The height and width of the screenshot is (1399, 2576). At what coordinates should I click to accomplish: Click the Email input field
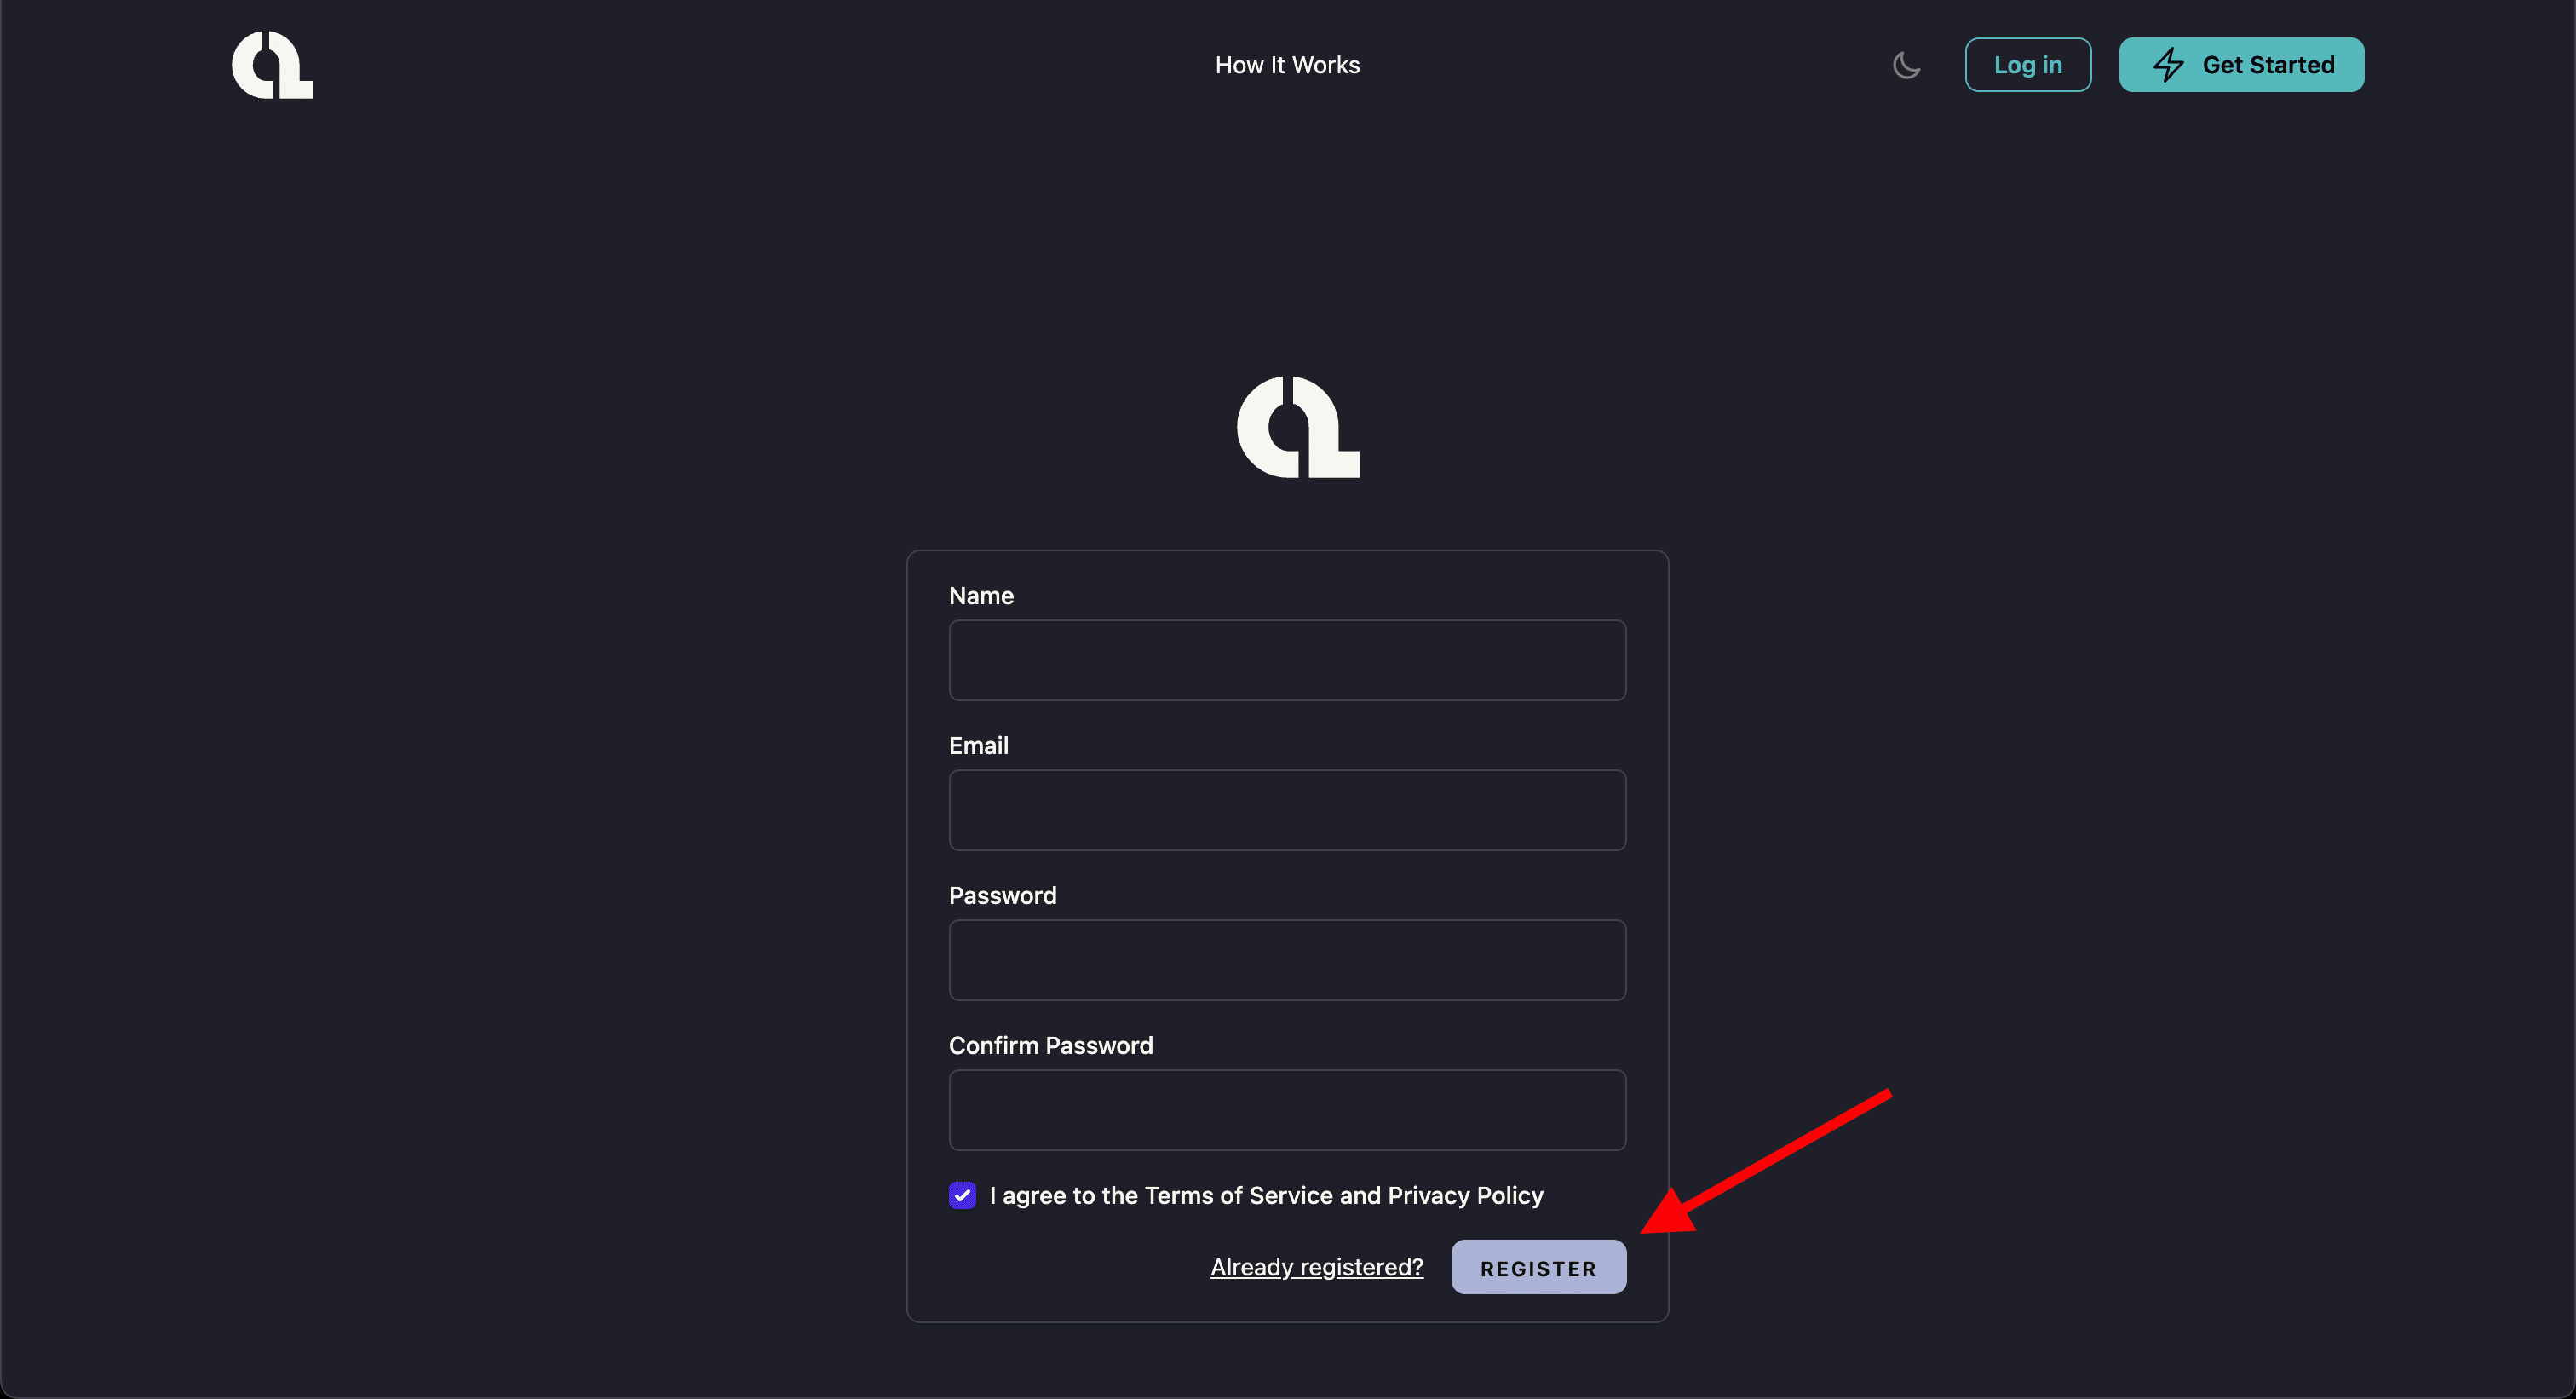[x=1288, y=809]
